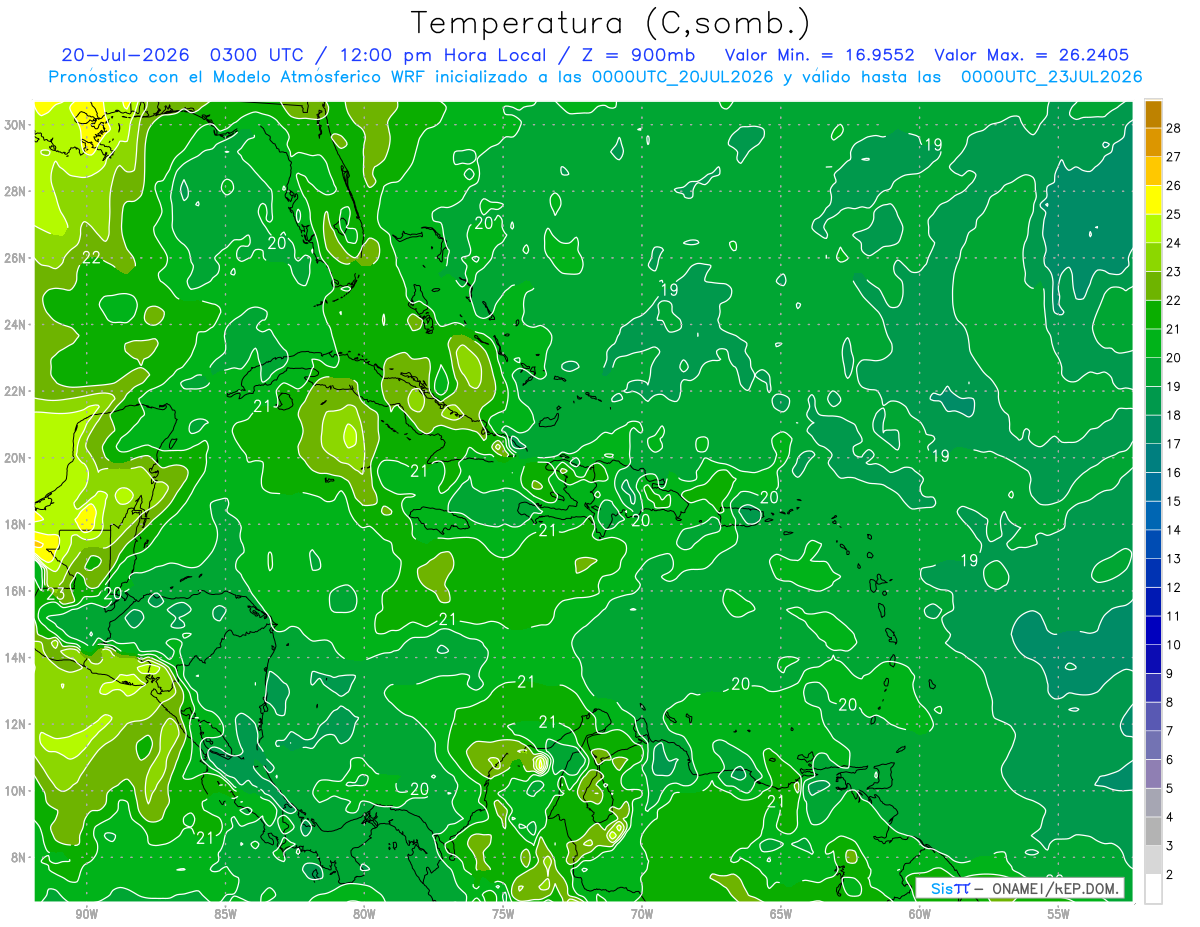The image size is (1200, 927).
Task: Click the "10" label on the color scale
Action: click(1174, 645)
